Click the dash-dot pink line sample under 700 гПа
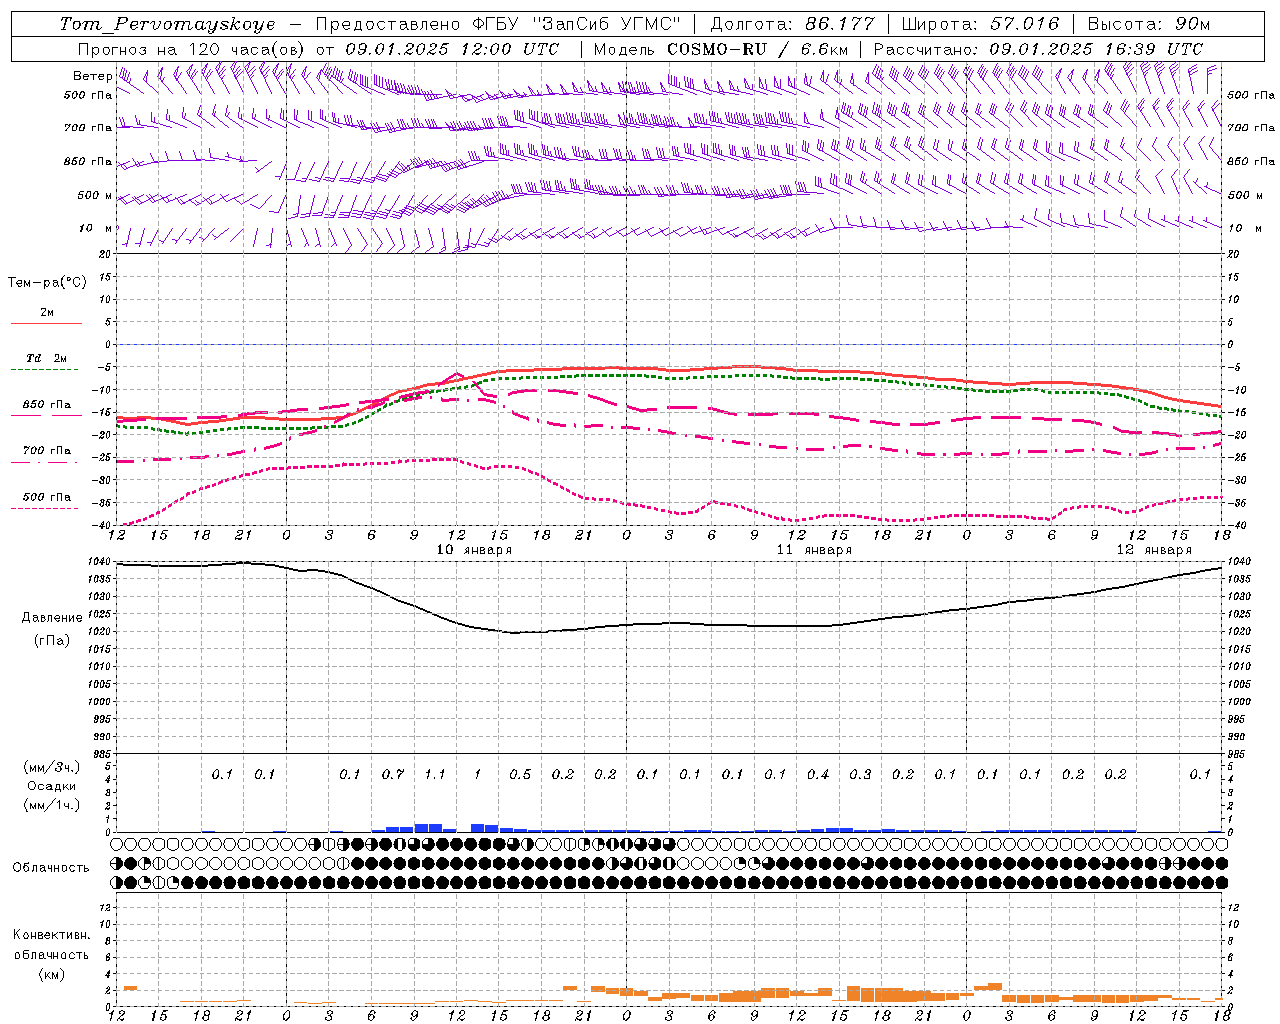Image resolution: width=1280 pixels, height=1024 pixels. coord(46,462)
